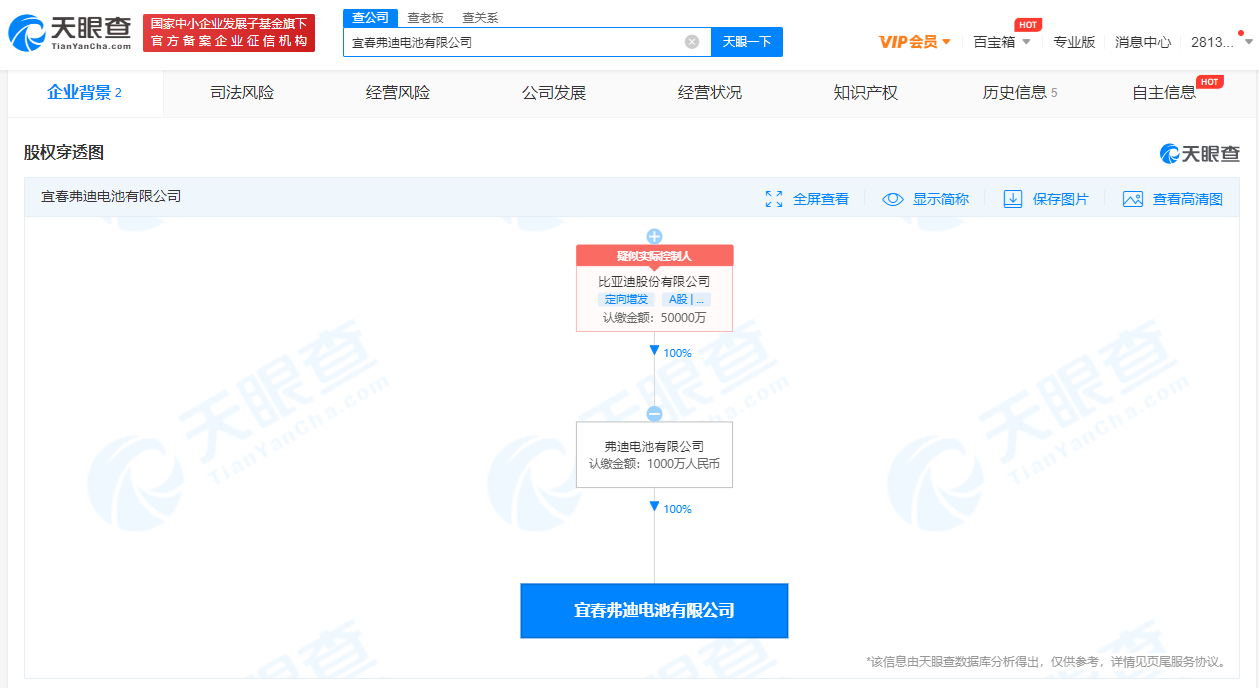
Task: Select the 查老板 search tab
Action: [425, 18]
